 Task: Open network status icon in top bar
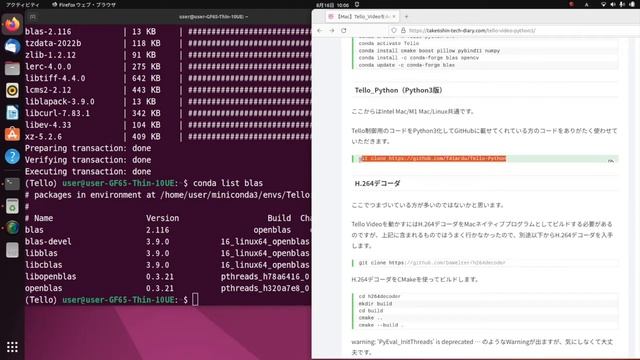point(603,4)
